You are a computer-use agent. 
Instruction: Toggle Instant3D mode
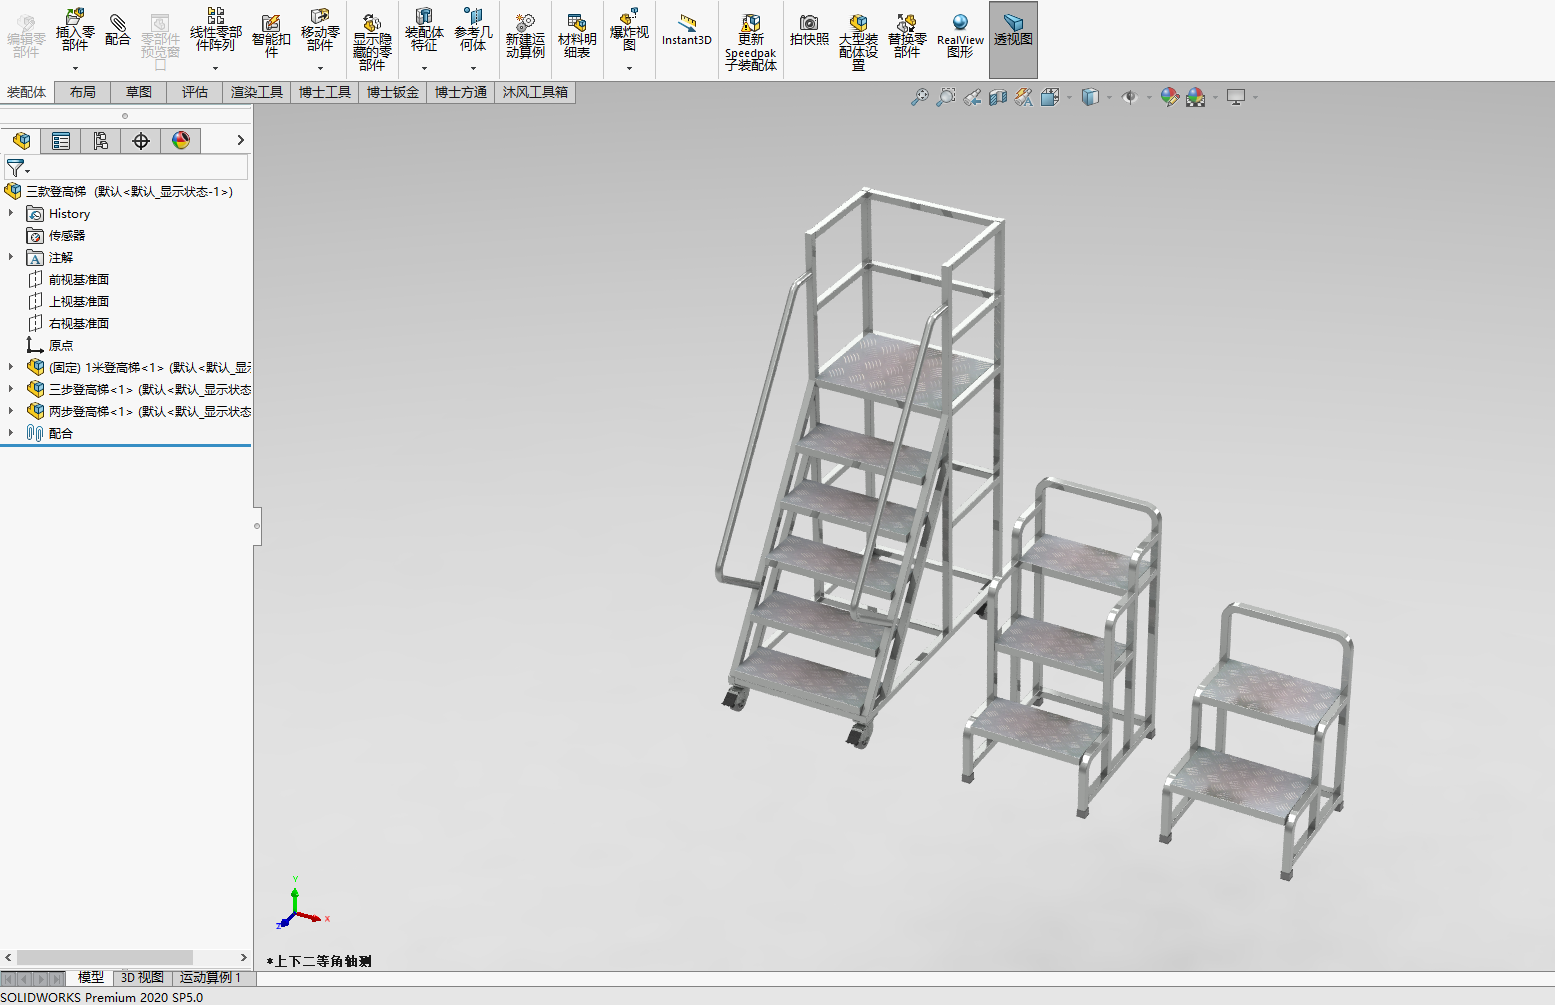[687, 30]
